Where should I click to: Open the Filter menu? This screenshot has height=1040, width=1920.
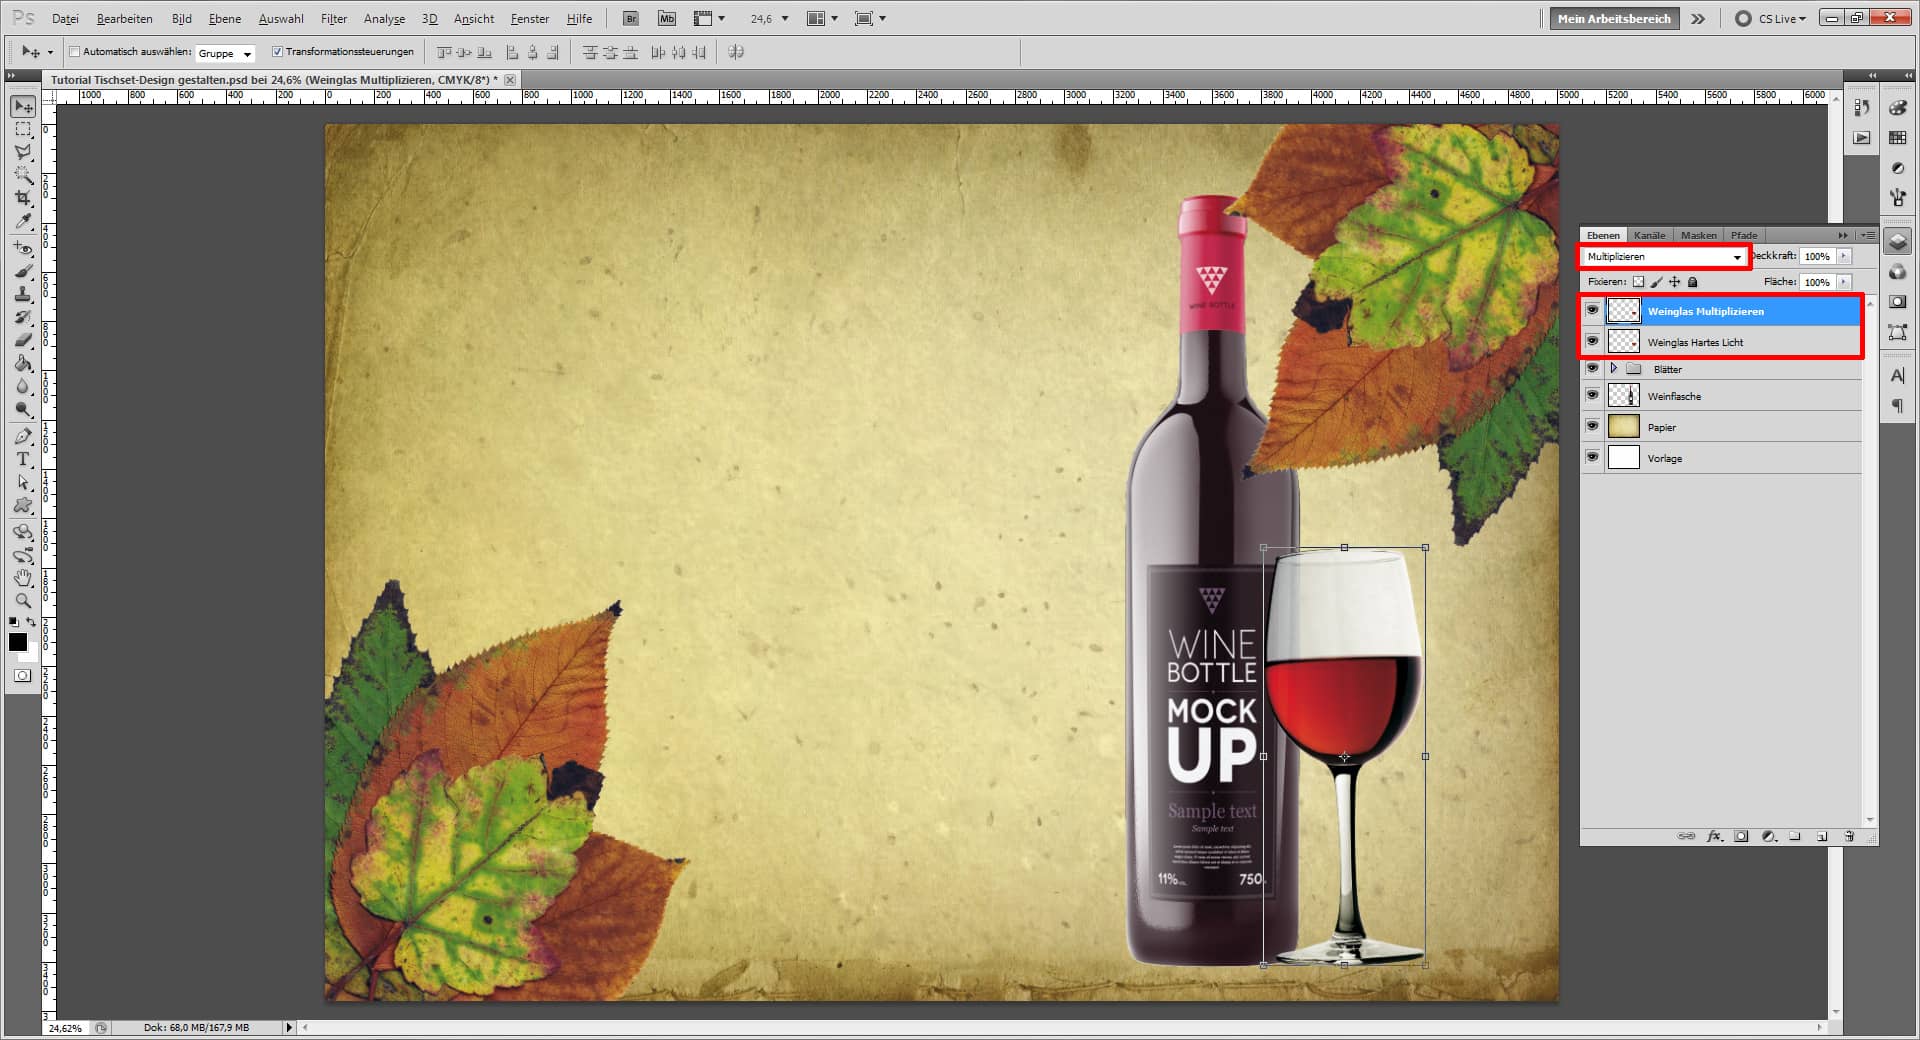tap(333, 18)
